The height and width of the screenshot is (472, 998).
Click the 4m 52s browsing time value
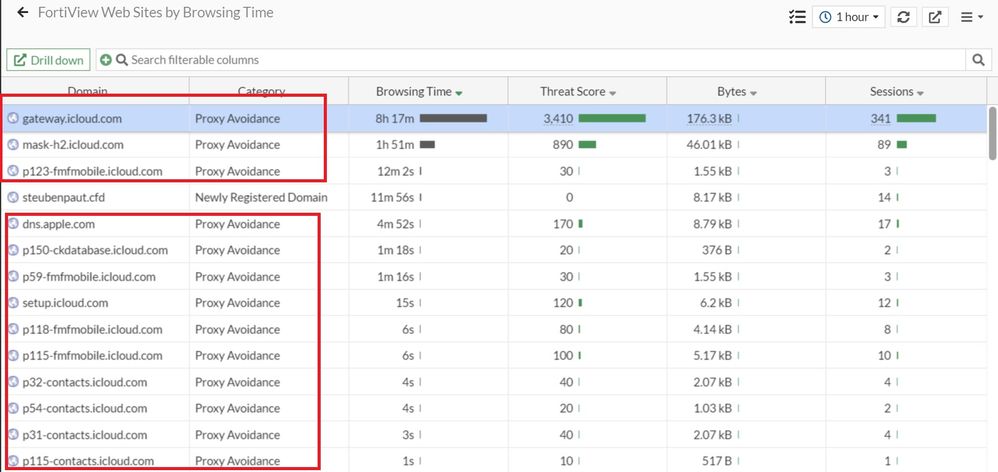395,224
